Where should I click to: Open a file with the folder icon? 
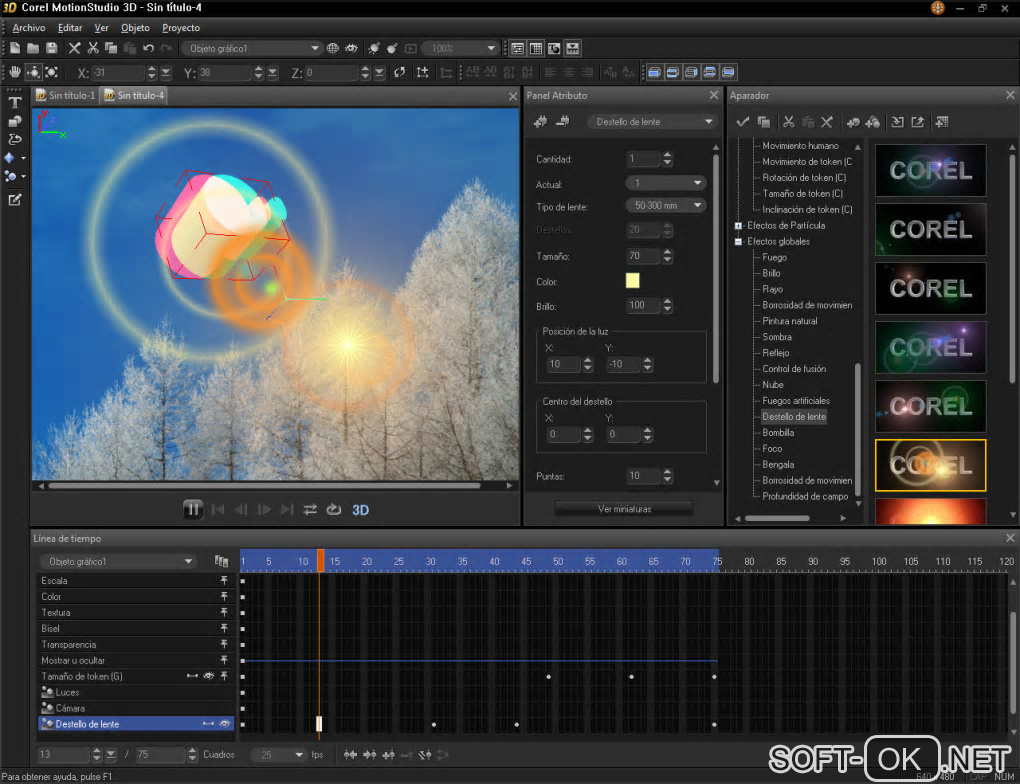click(x=33, y=48)
